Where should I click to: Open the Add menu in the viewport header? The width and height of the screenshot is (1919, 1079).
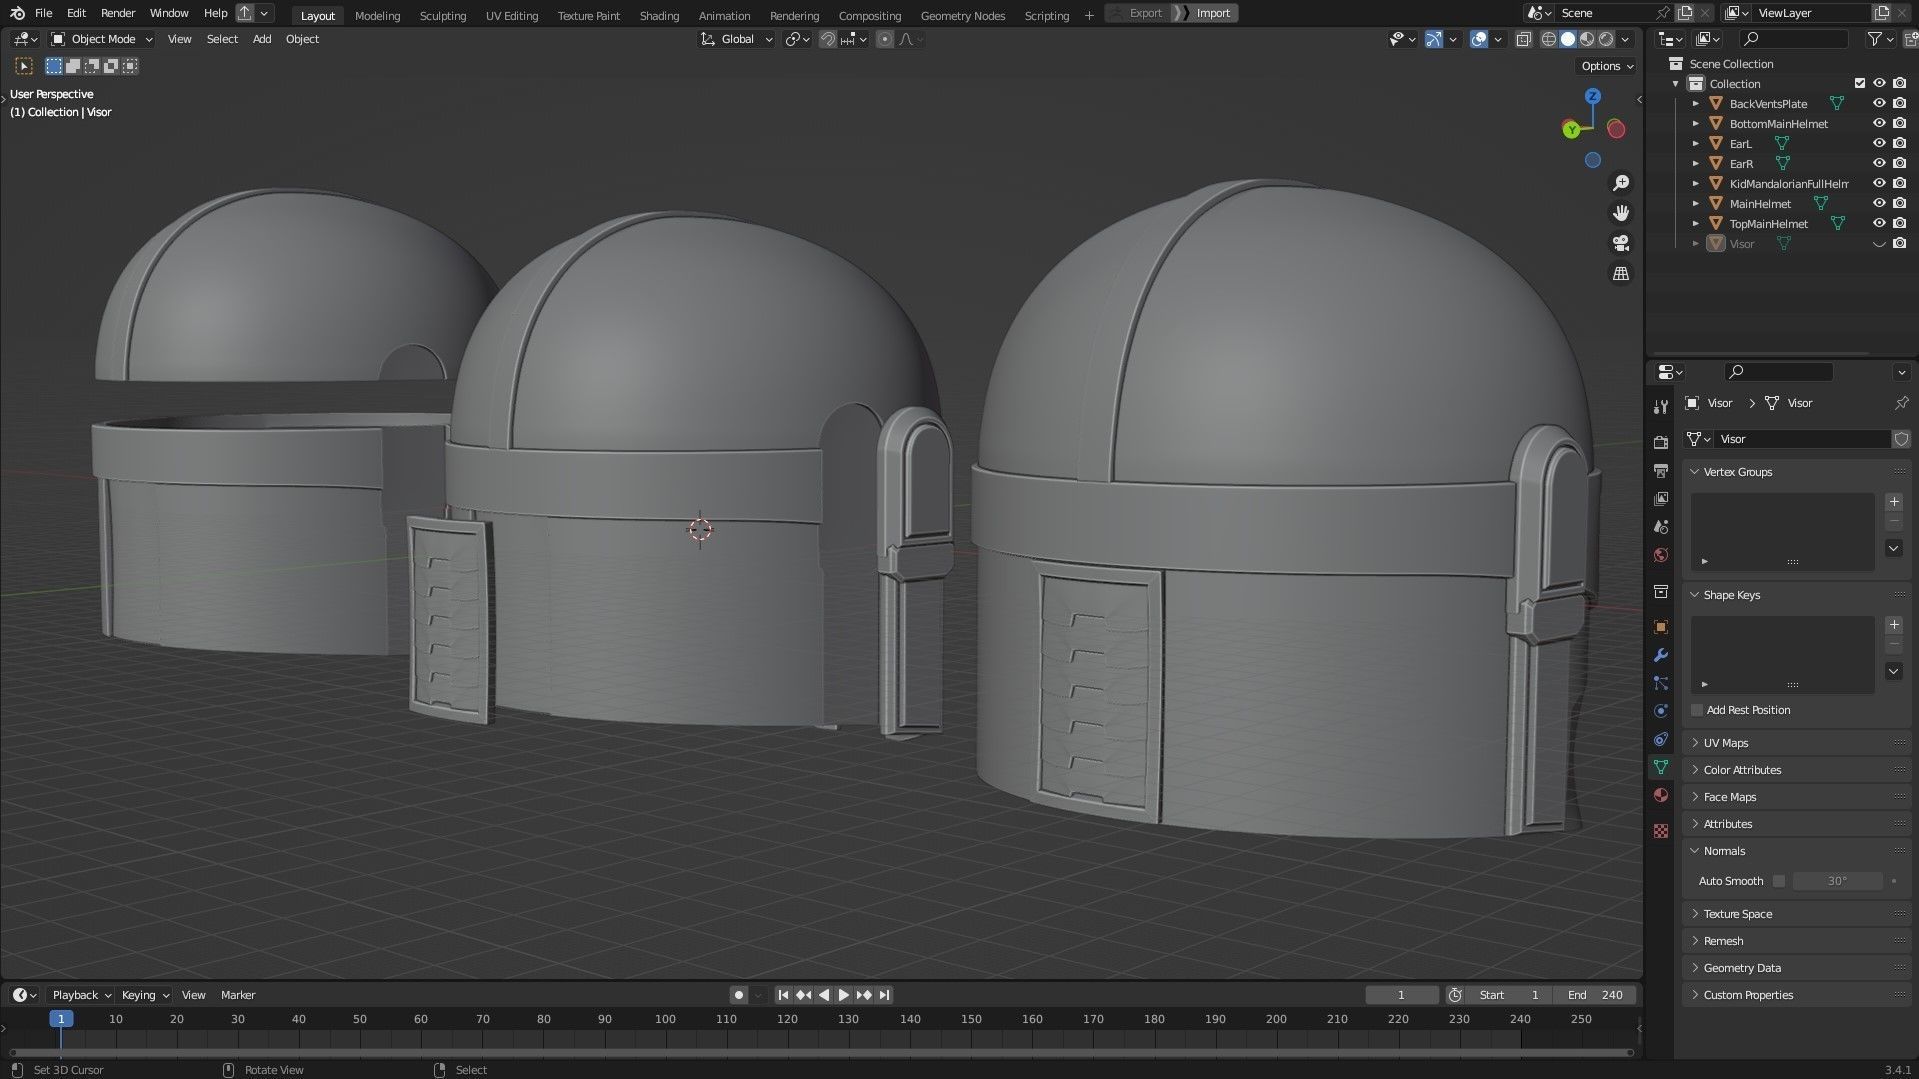[x=262, y=39]
